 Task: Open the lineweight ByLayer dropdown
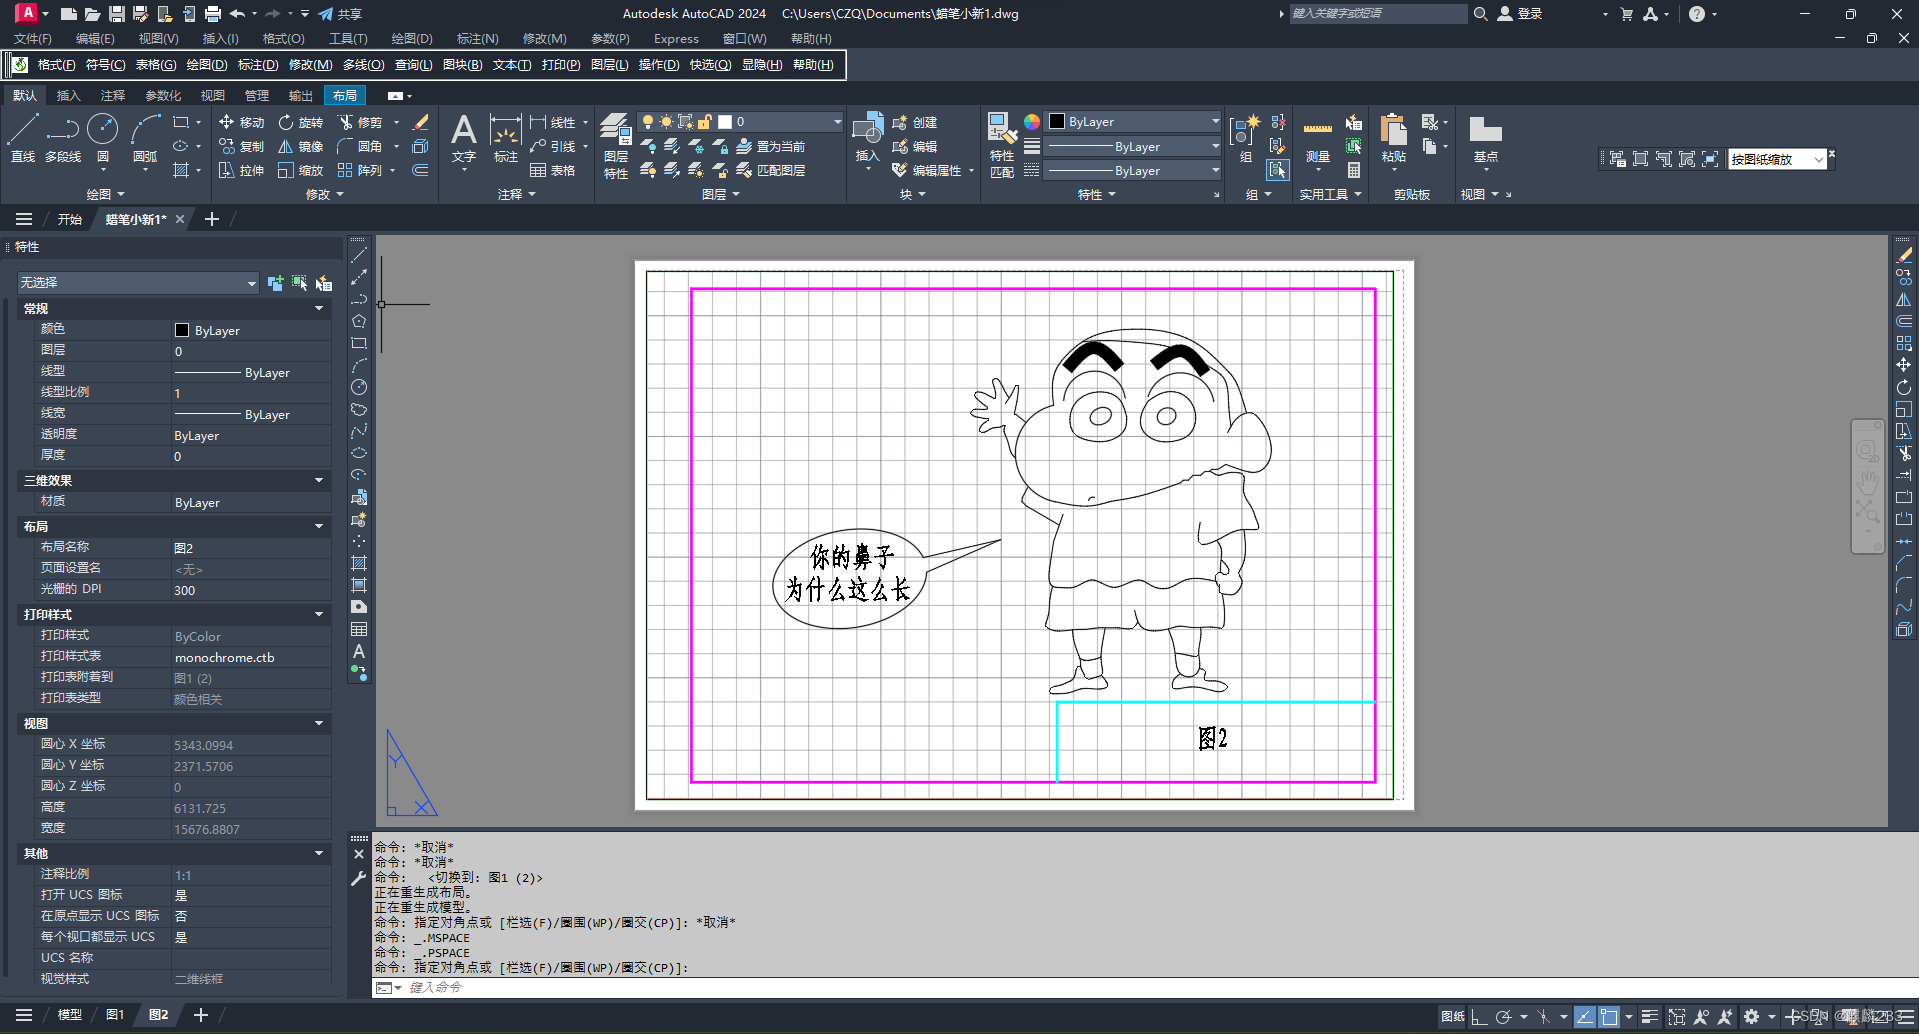[1133, 146]
